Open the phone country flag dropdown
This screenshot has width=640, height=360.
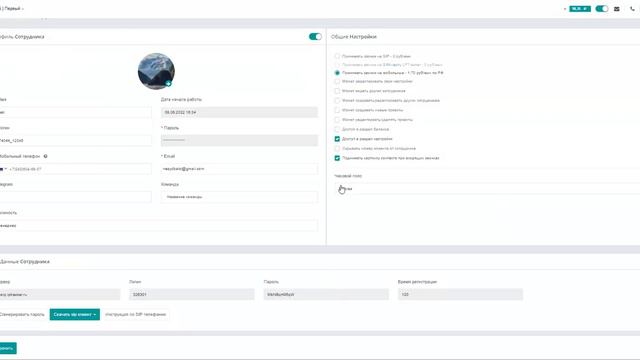click(3, 169)
